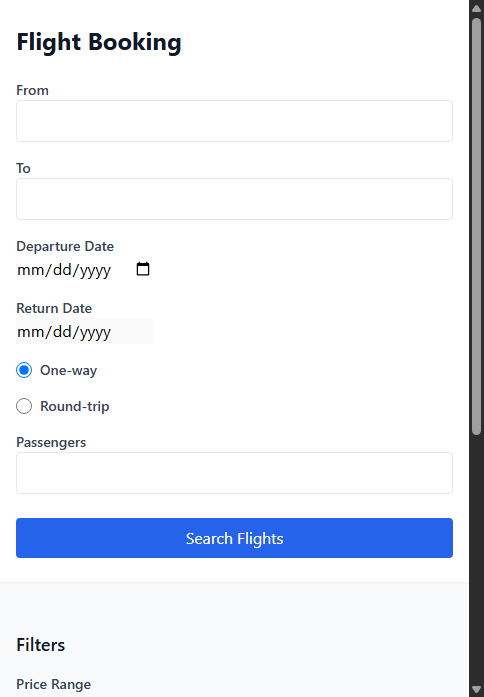Click the Filters section heading
Screen dimensions: 484x697
tap(40, 645)
